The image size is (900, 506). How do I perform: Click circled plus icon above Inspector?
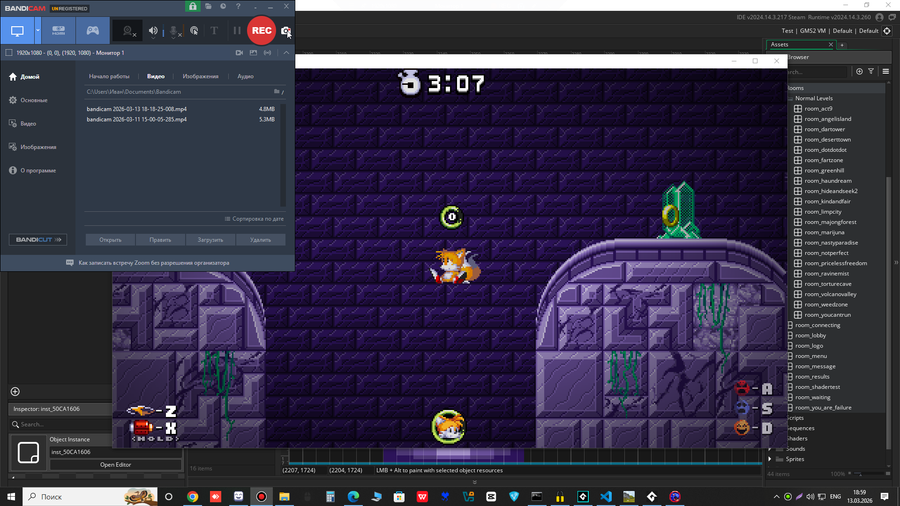pyautogui.click(x=15, y=392)
